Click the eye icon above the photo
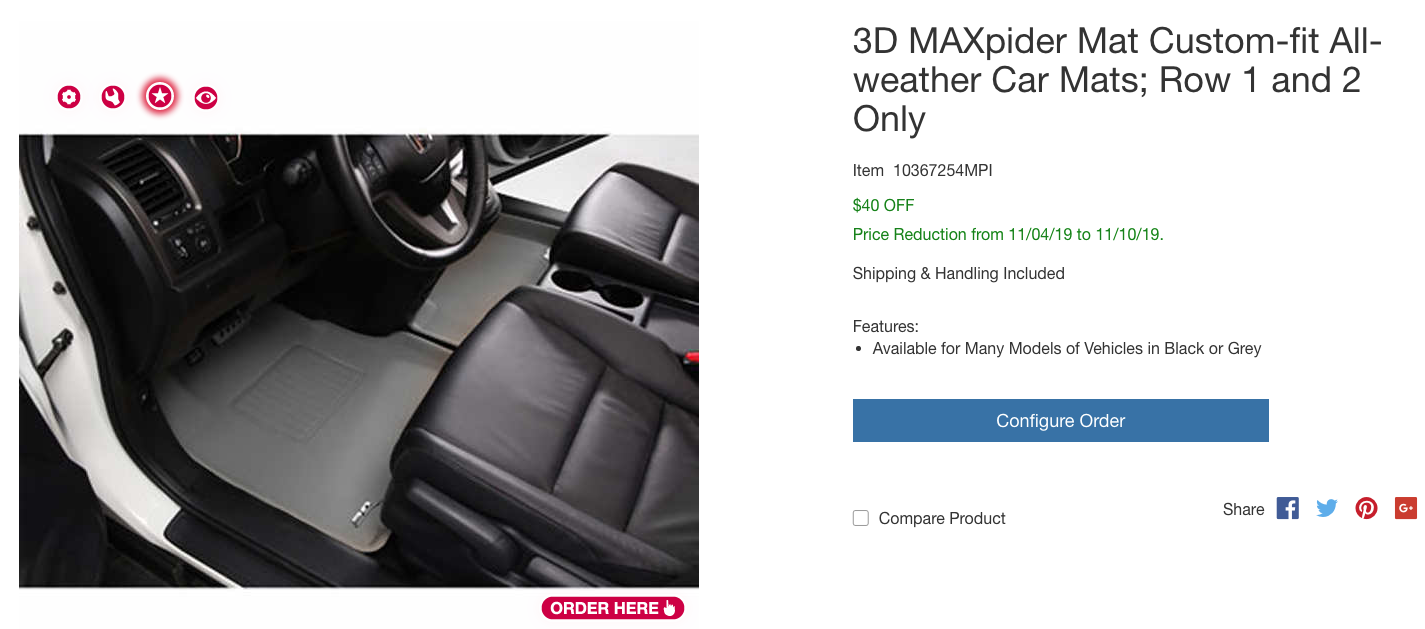 206,97
